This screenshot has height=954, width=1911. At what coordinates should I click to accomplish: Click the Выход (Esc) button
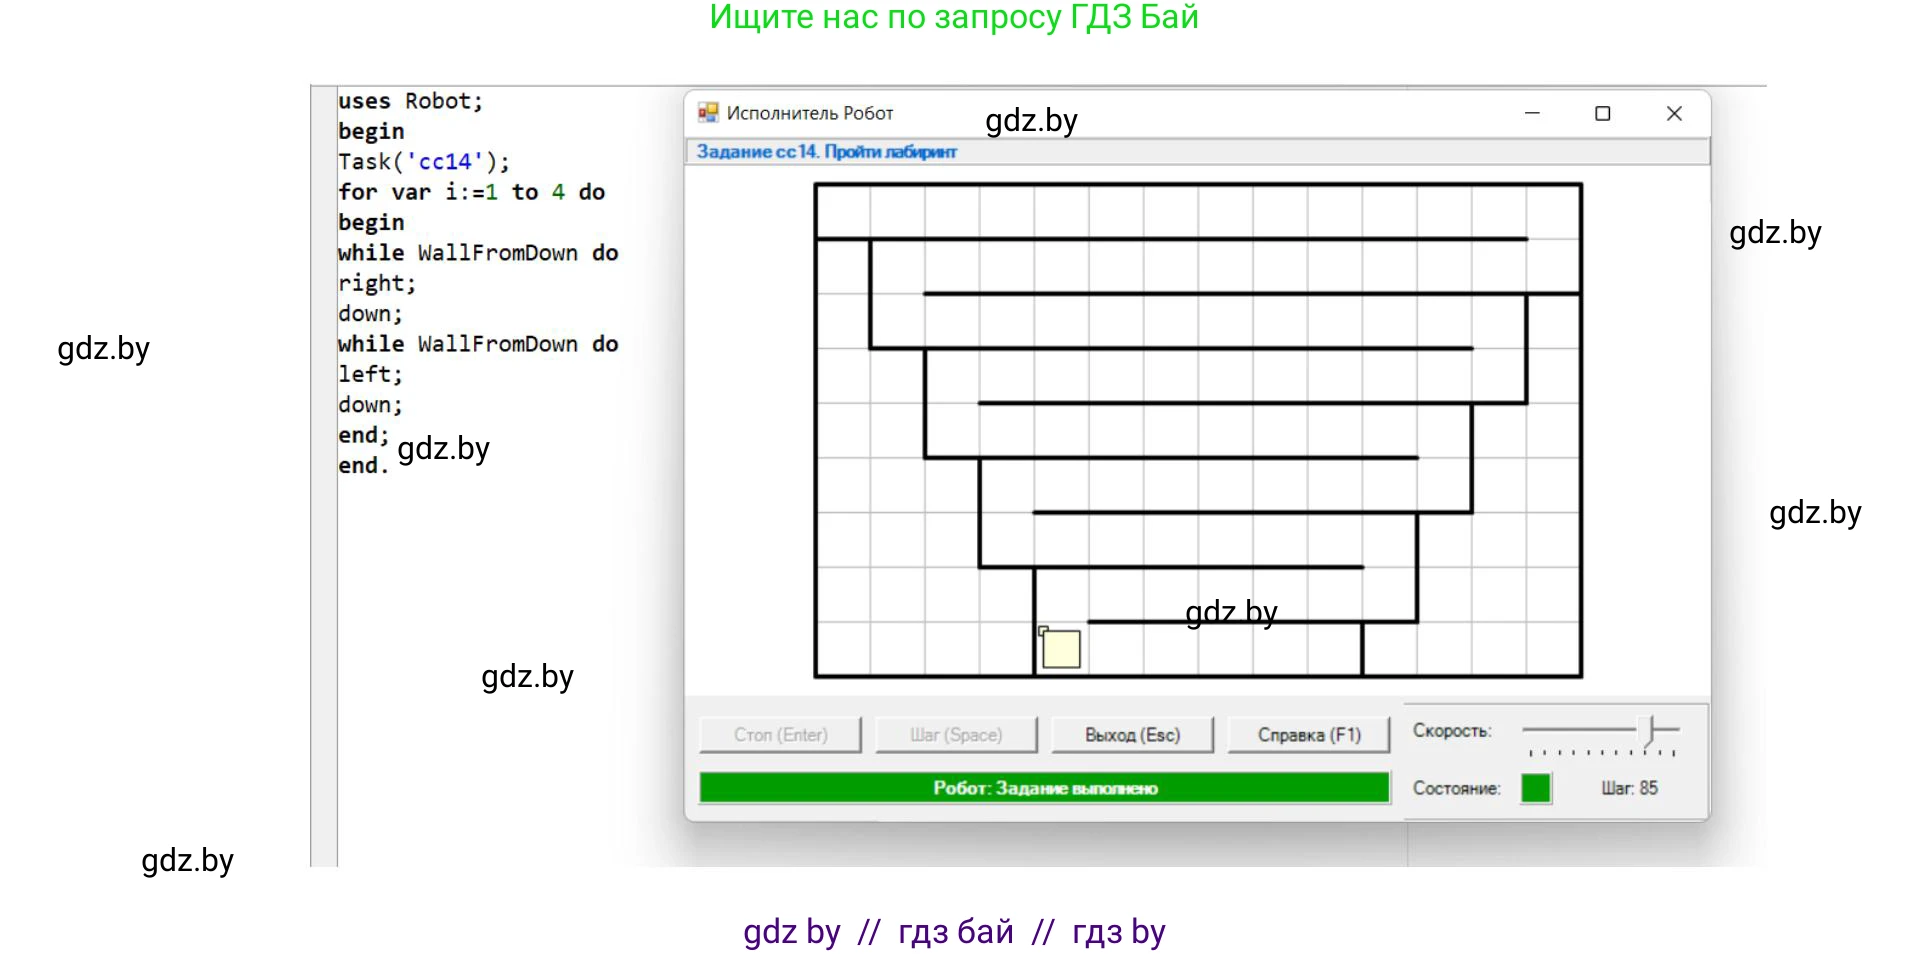(x=1132, y=735)
